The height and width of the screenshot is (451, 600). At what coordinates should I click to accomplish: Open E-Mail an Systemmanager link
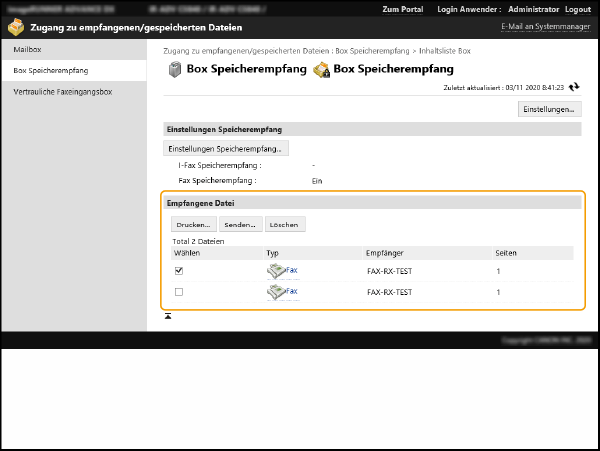[x=543, y=27]
